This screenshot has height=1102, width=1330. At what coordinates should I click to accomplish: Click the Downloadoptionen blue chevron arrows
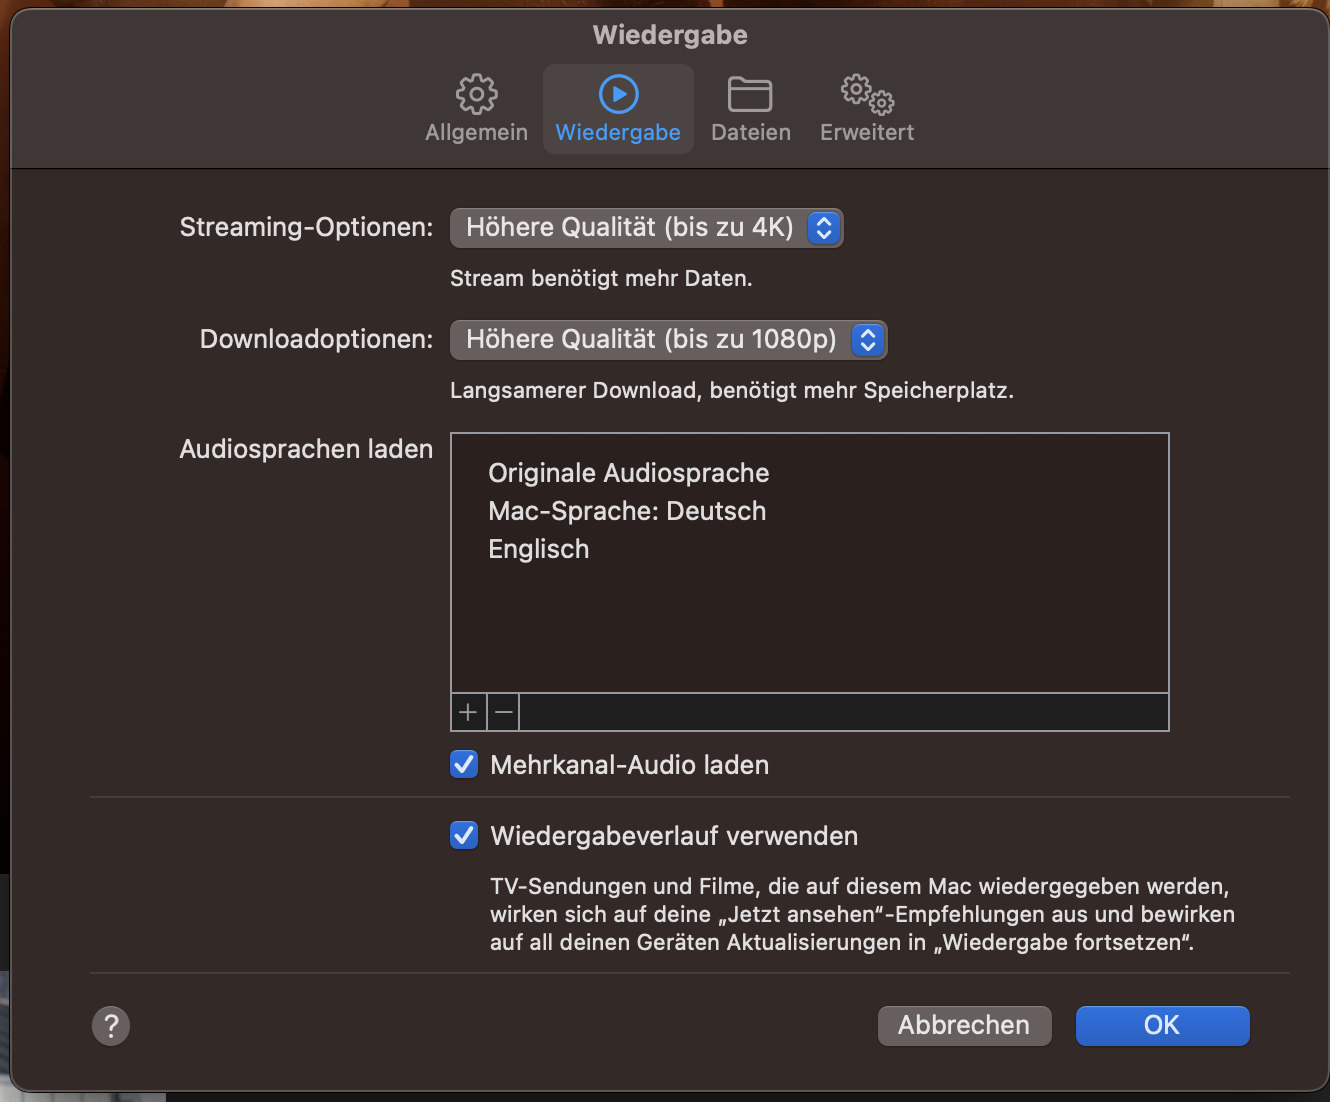pyautogui.click(x=868, y=340)
